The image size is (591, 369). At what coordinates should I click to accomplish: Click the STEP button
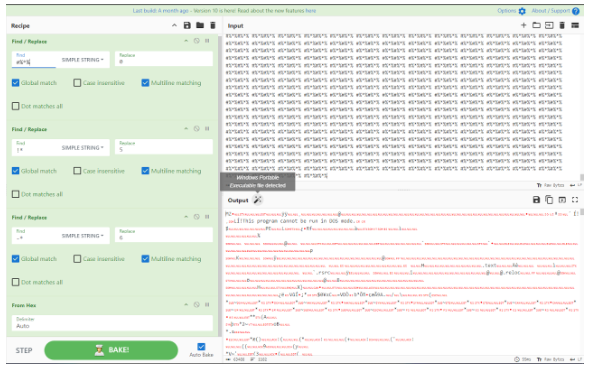tap(24, 350)
